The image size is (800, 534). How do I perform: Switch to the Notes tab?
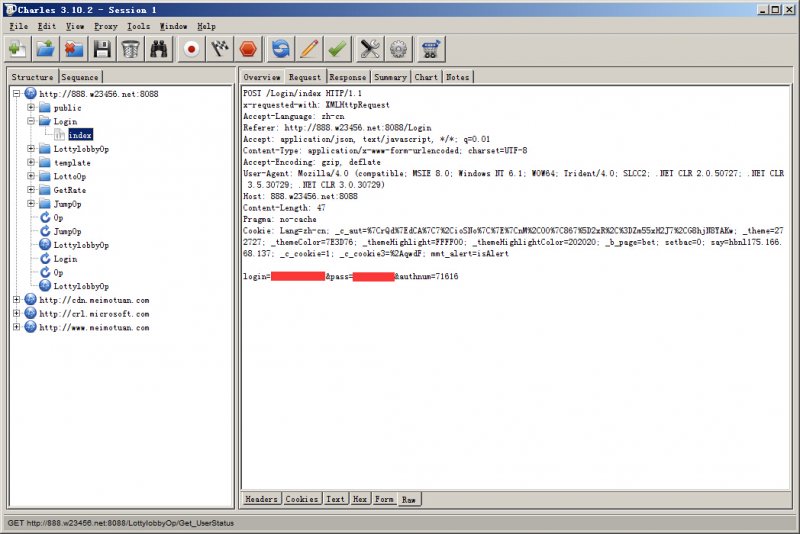pos(458,77)
